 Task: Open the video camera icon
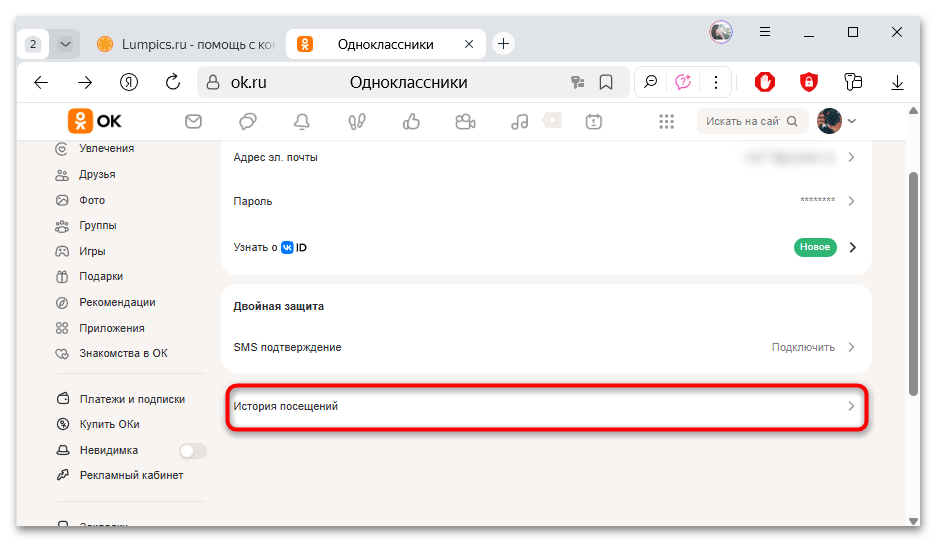coord(464,122)
